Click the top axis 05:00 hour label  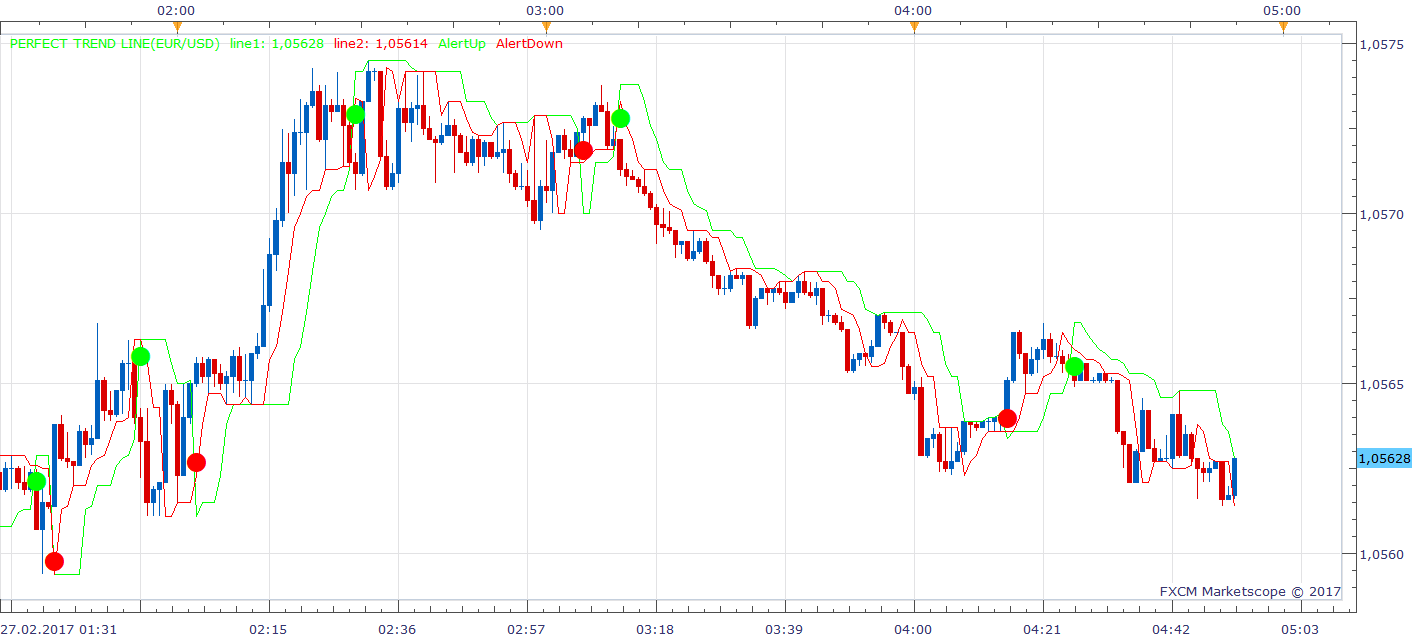(x=1282, y=11)
